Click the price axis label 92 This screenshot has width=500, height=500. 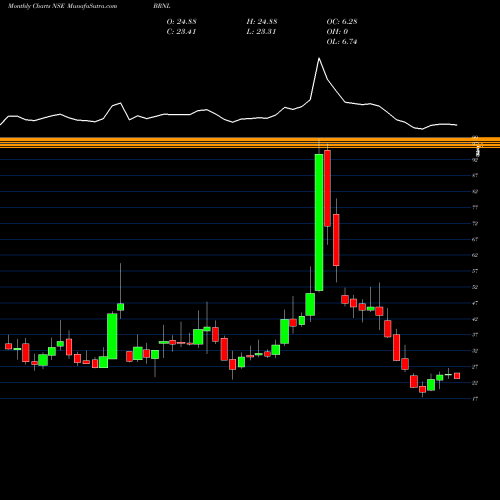point(475,160)
